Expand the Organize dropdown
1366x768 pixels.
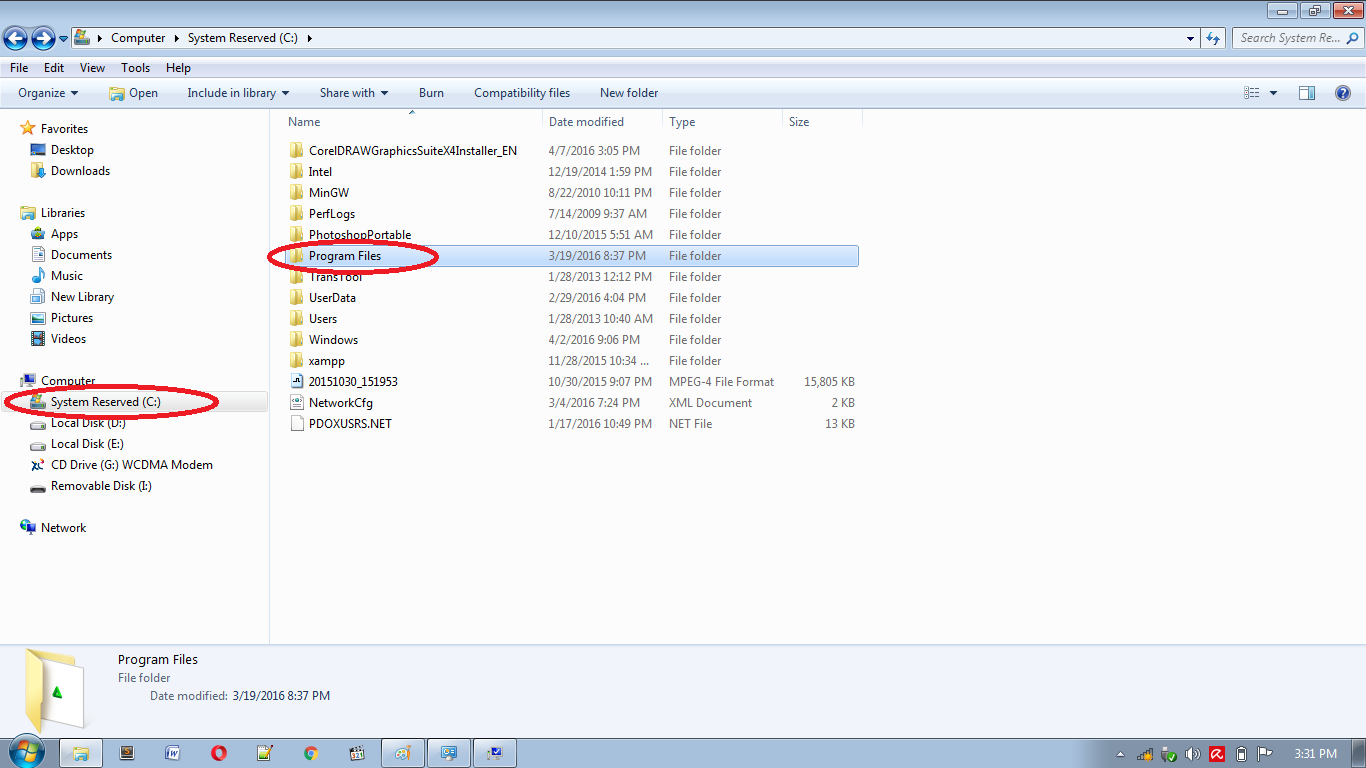48,93
